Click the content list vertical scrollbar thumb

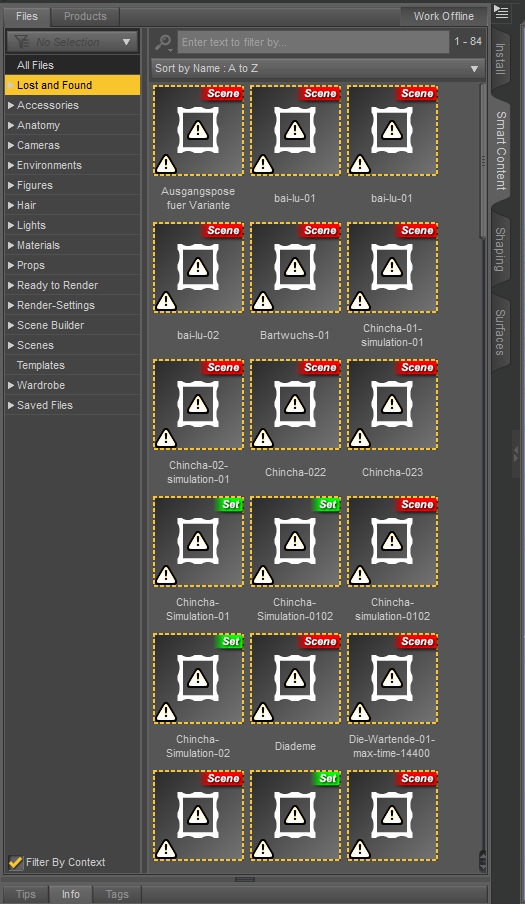(x=483, y=161)
